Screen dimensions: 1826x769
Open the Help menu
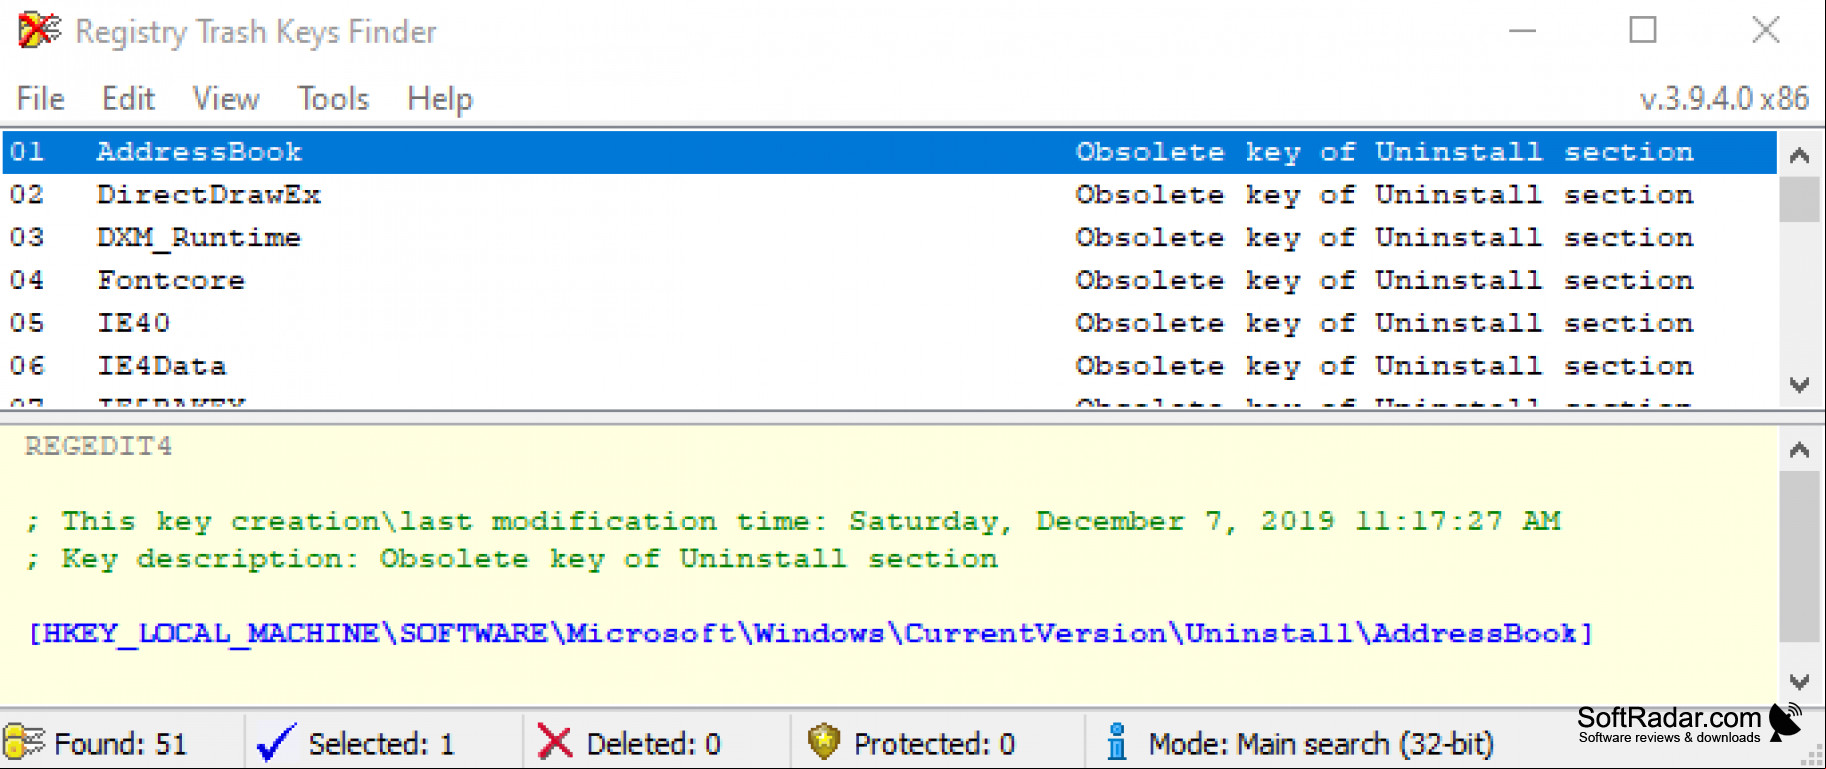440,98
